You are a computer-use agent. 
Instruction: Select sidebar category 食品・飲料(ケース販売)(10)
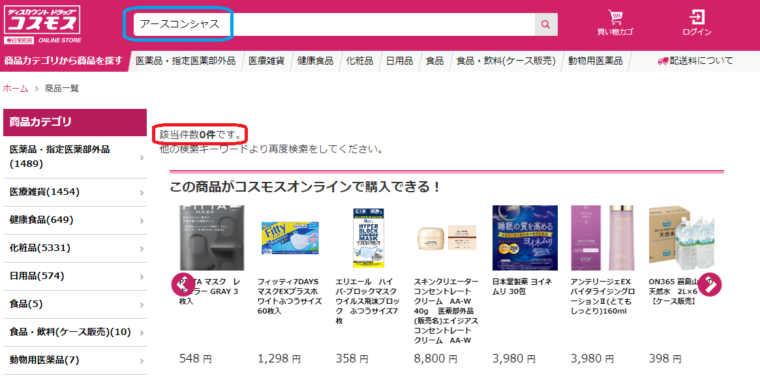75,332
